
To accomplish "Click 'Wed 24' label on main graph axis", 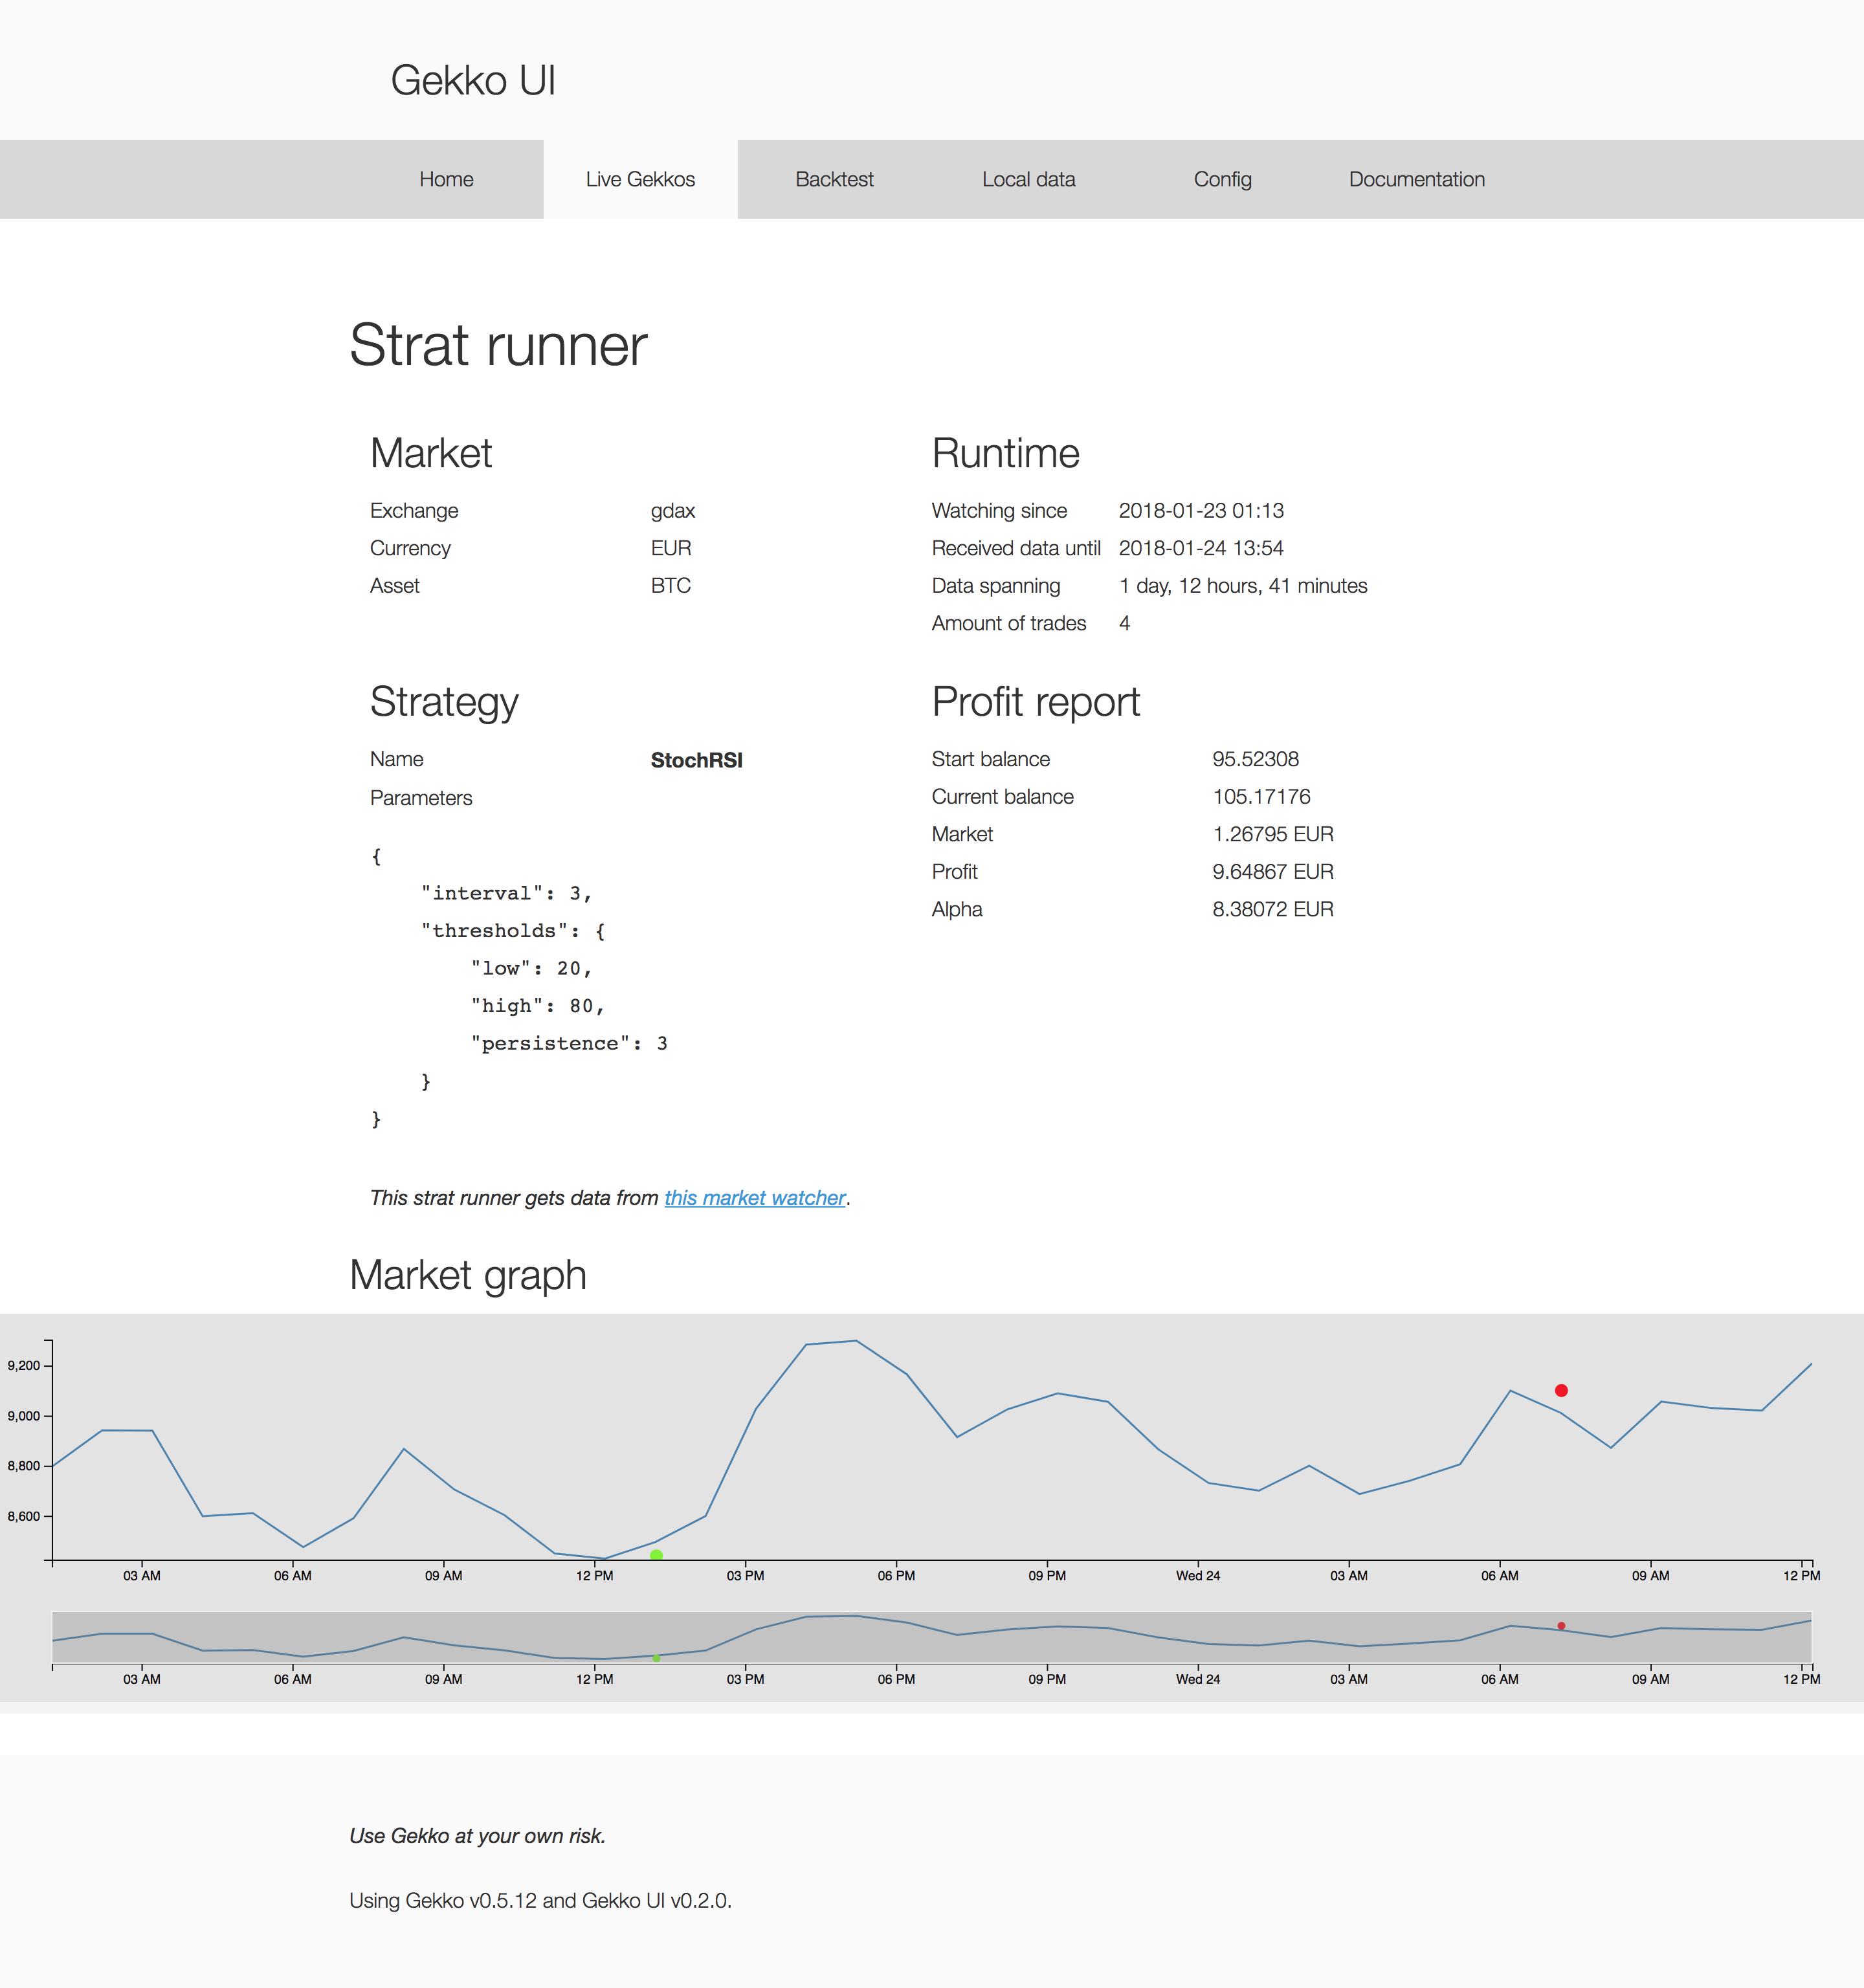I will pos(1198,1575).
